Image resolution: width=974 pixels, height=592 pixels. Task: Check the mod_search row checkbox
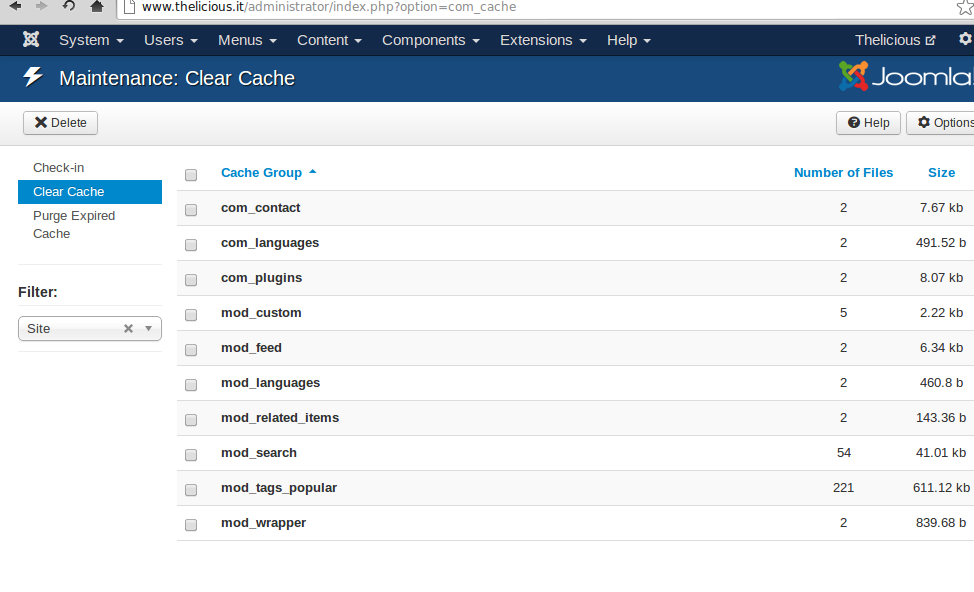click(191, 455)
